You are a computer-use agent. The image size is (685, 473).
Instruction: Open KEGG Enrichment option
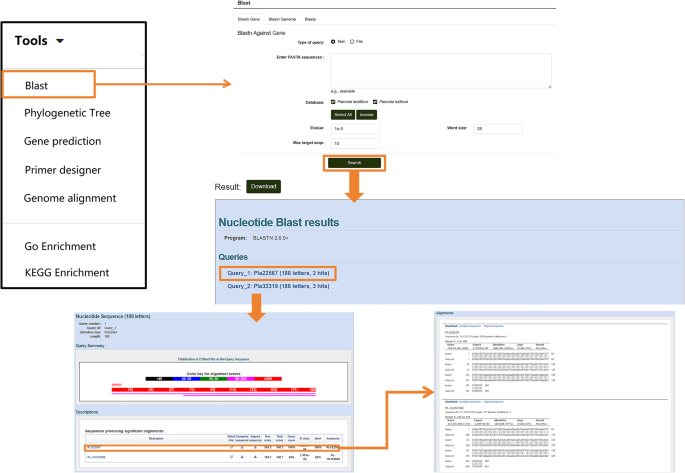67,272
